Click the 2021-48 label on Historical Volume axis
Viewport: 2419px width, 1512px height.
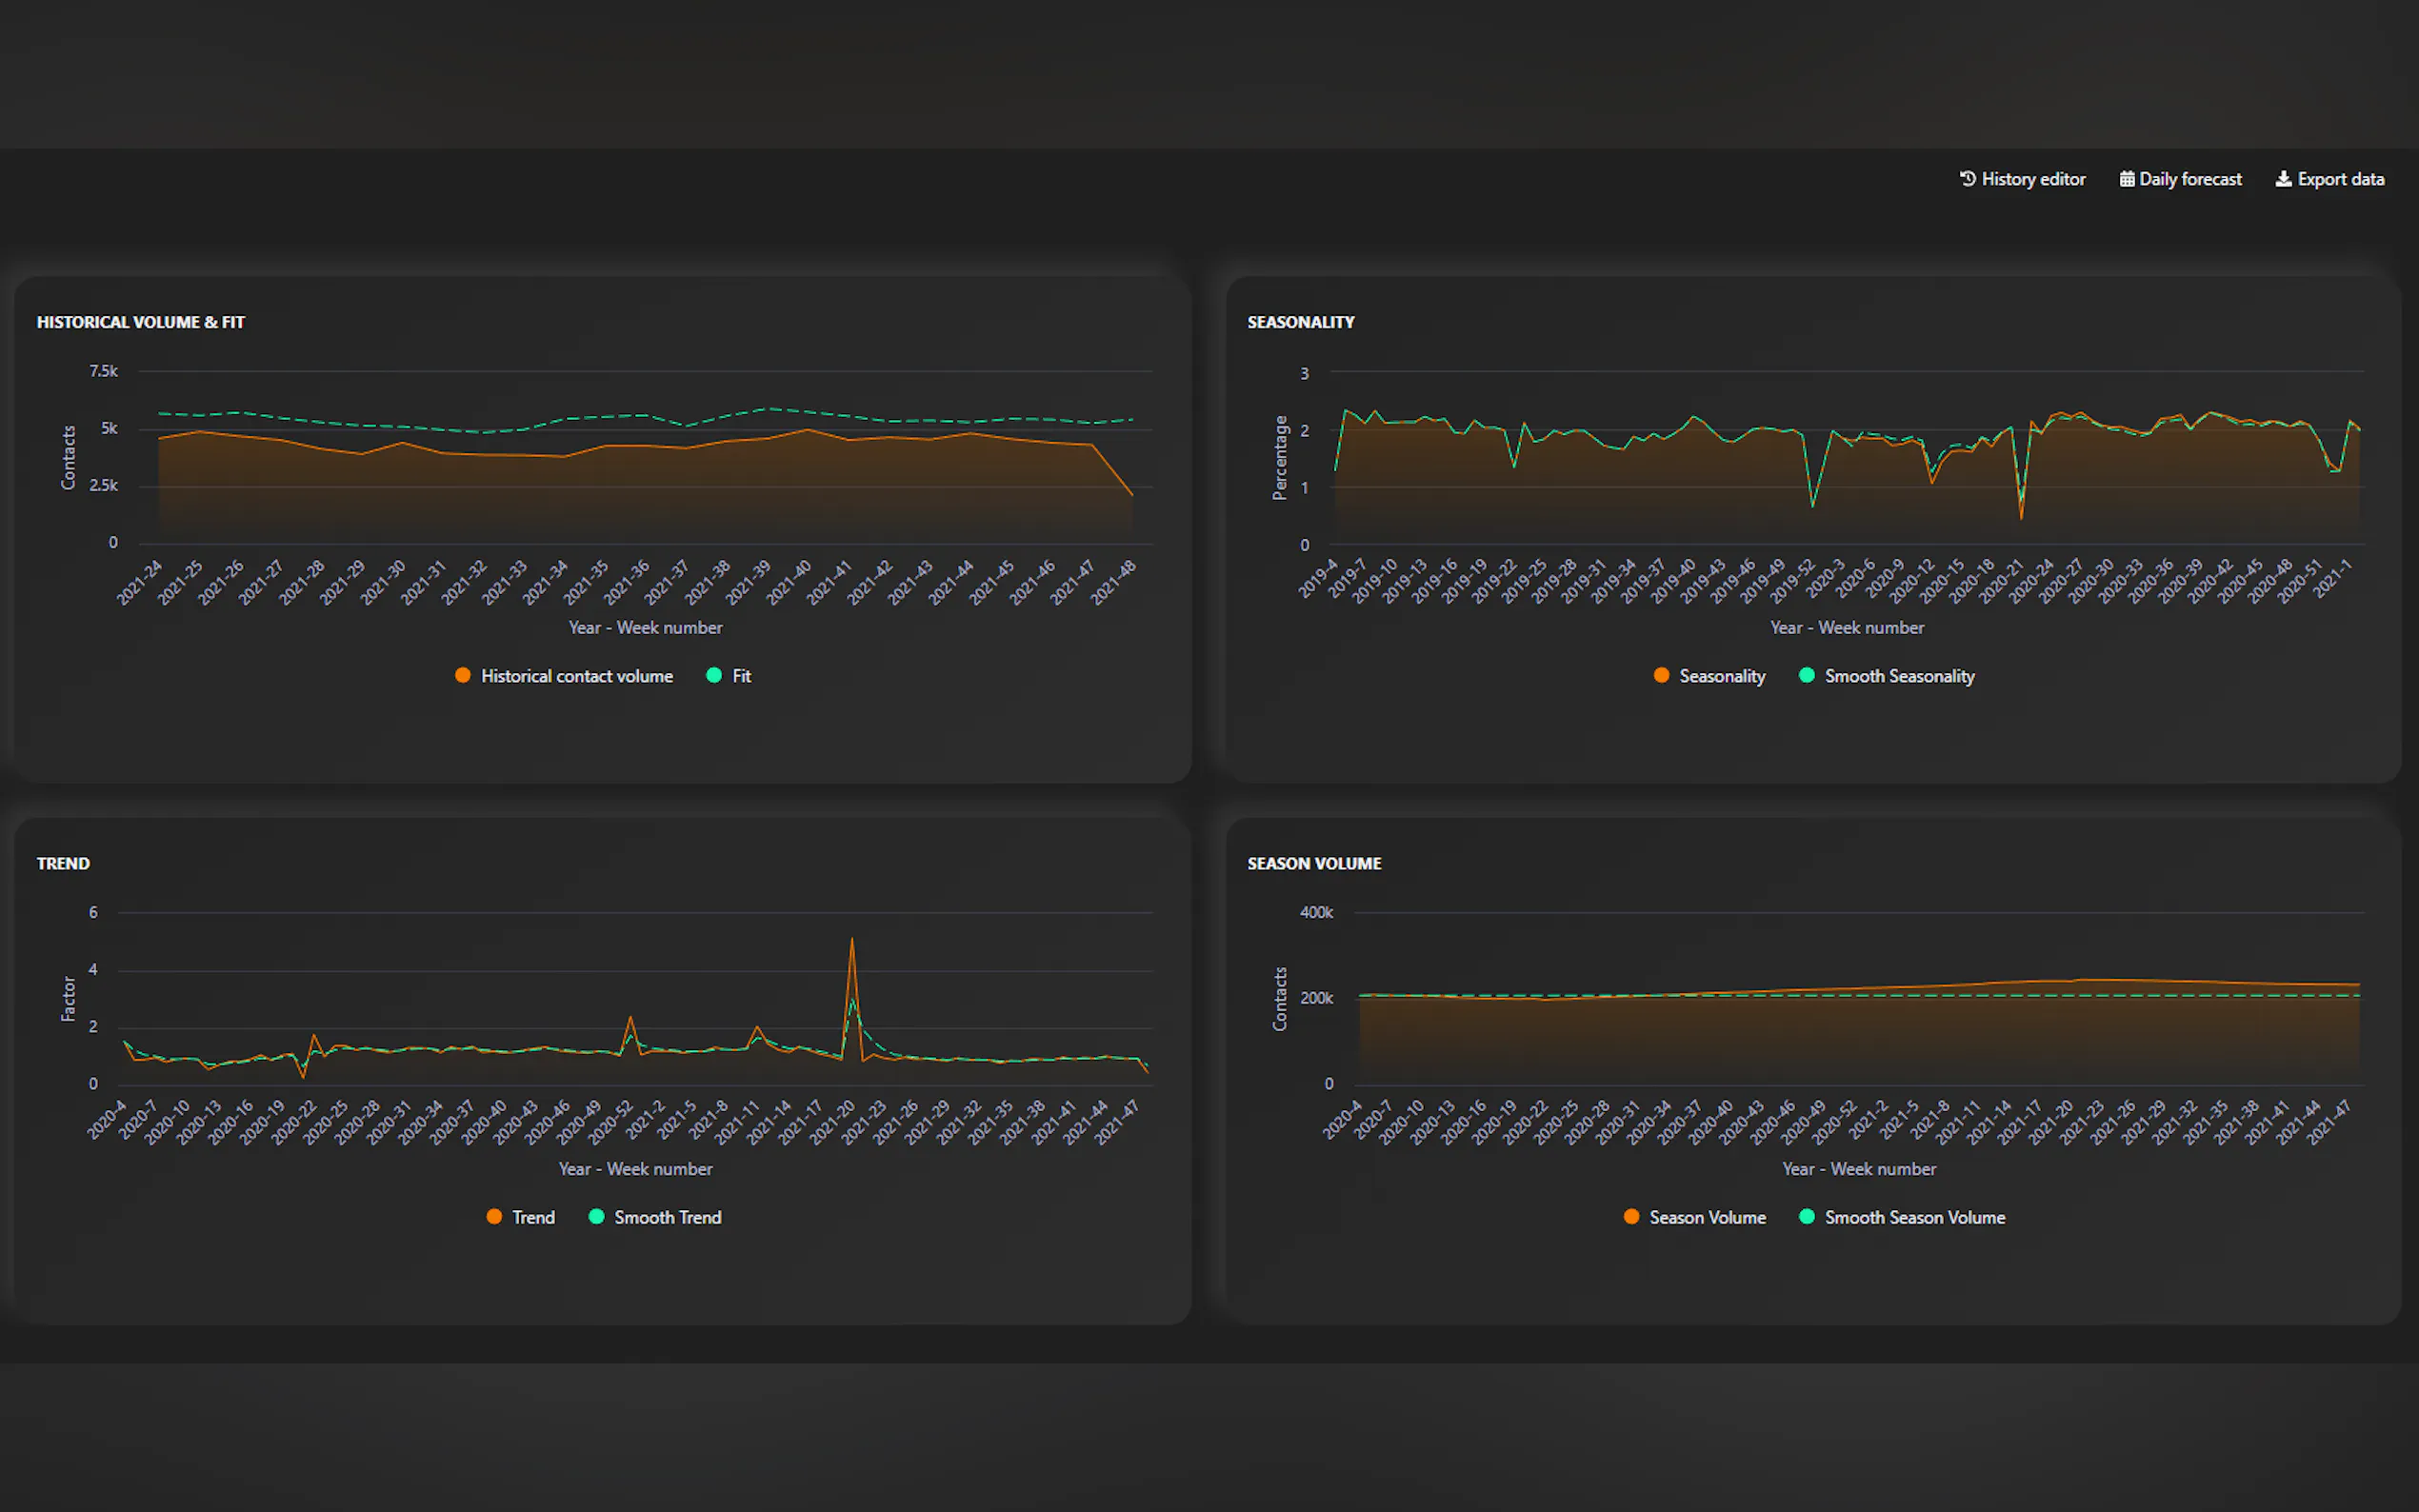coord(1113,582)
